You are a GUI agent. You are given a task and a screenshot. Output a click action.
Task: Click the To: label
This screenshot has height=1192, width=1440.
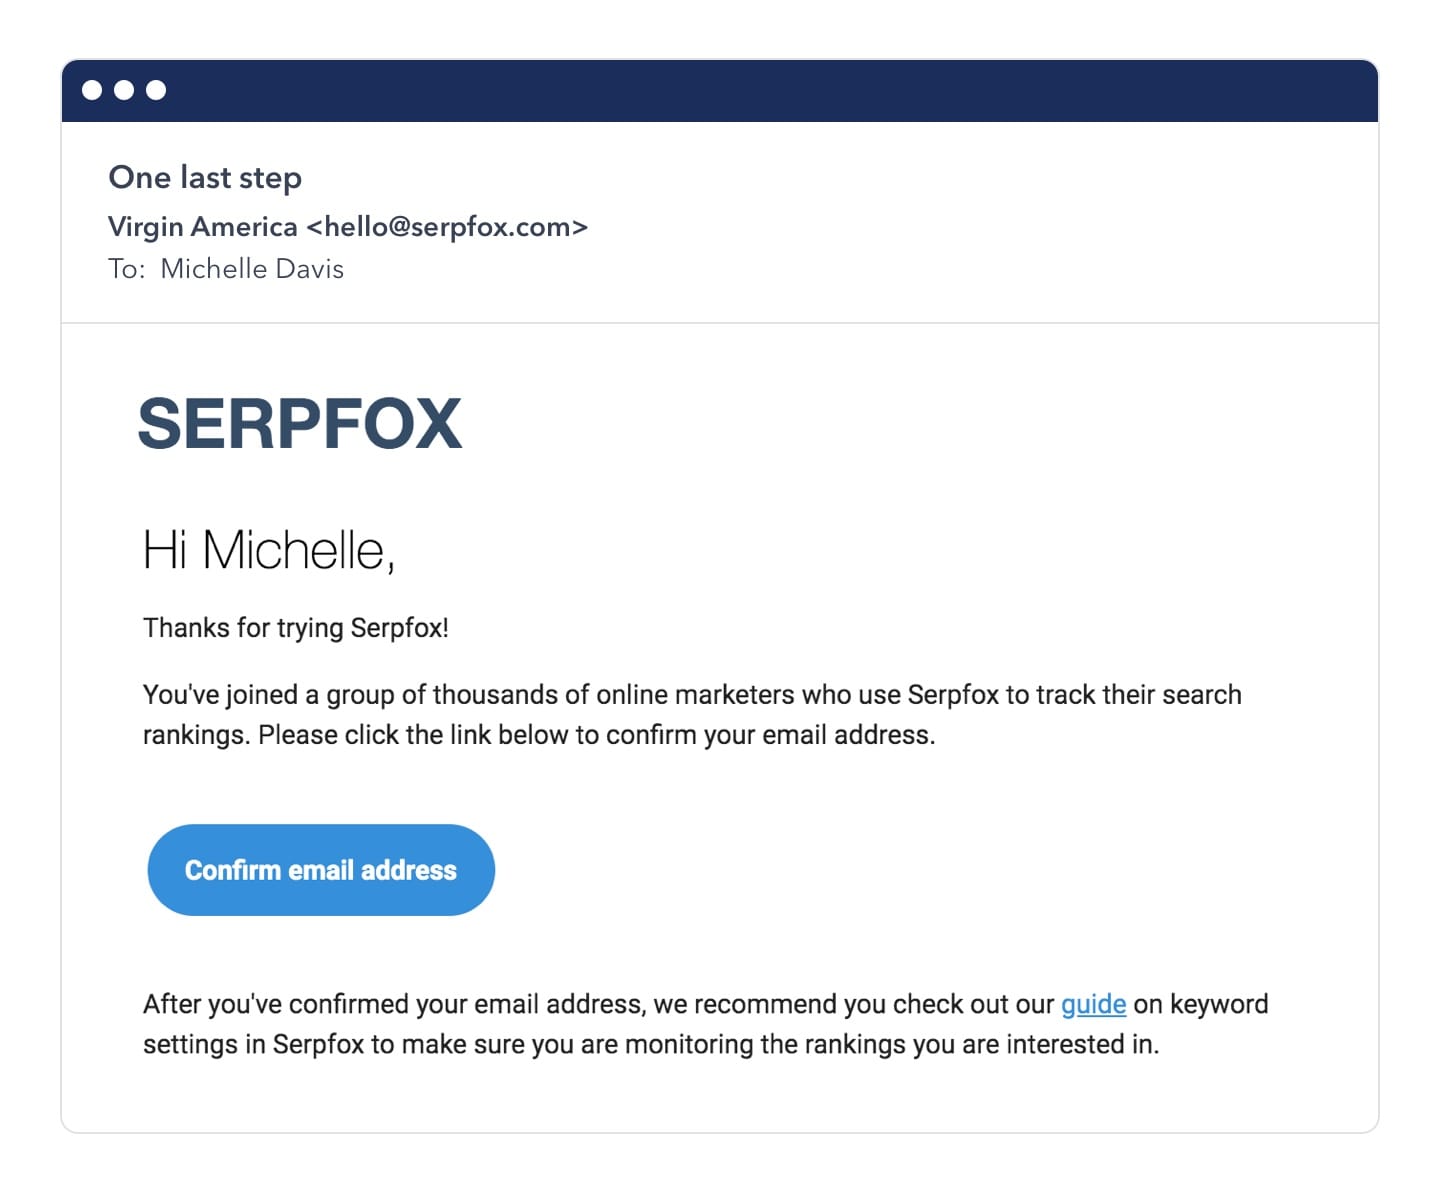pyautogui.click(x=126, y=269)
